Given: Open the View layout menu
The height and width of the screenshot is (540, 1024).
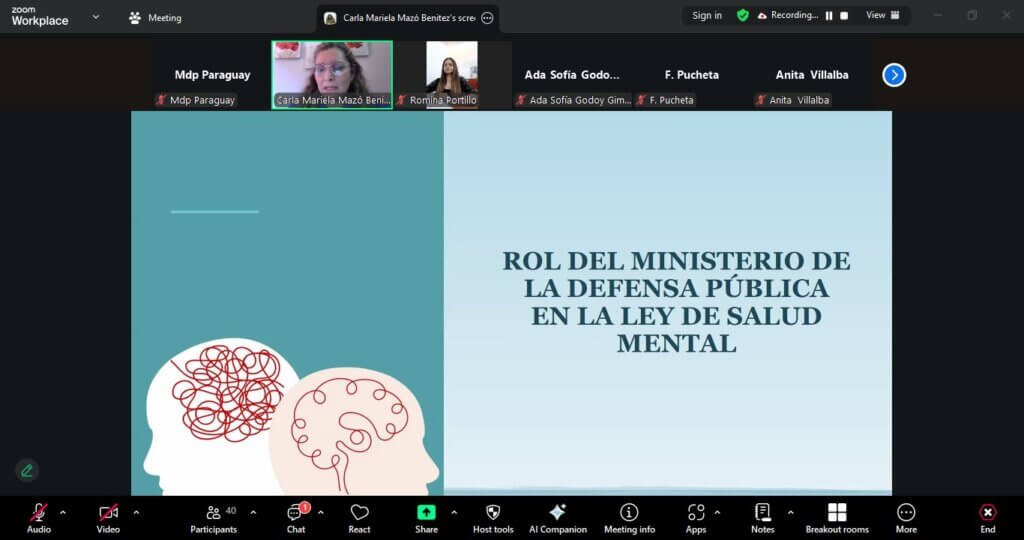Looking at the screenshot, I should click(x=882, y=16).
